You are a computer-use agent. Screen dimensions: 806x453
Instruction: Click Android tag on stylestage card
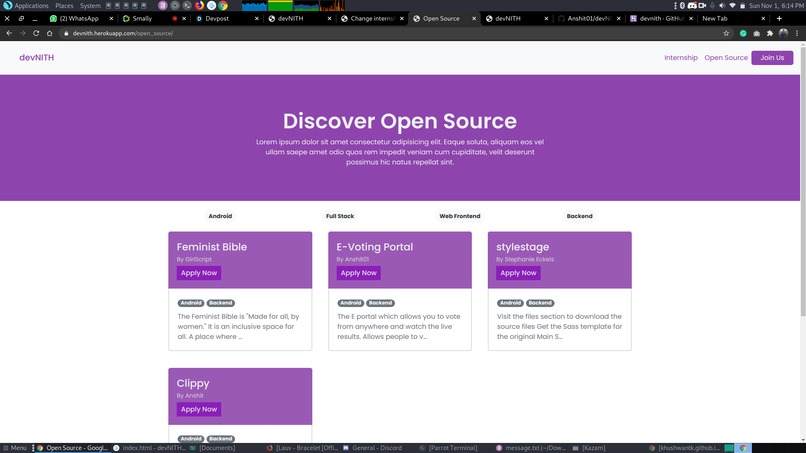[510, 303]
